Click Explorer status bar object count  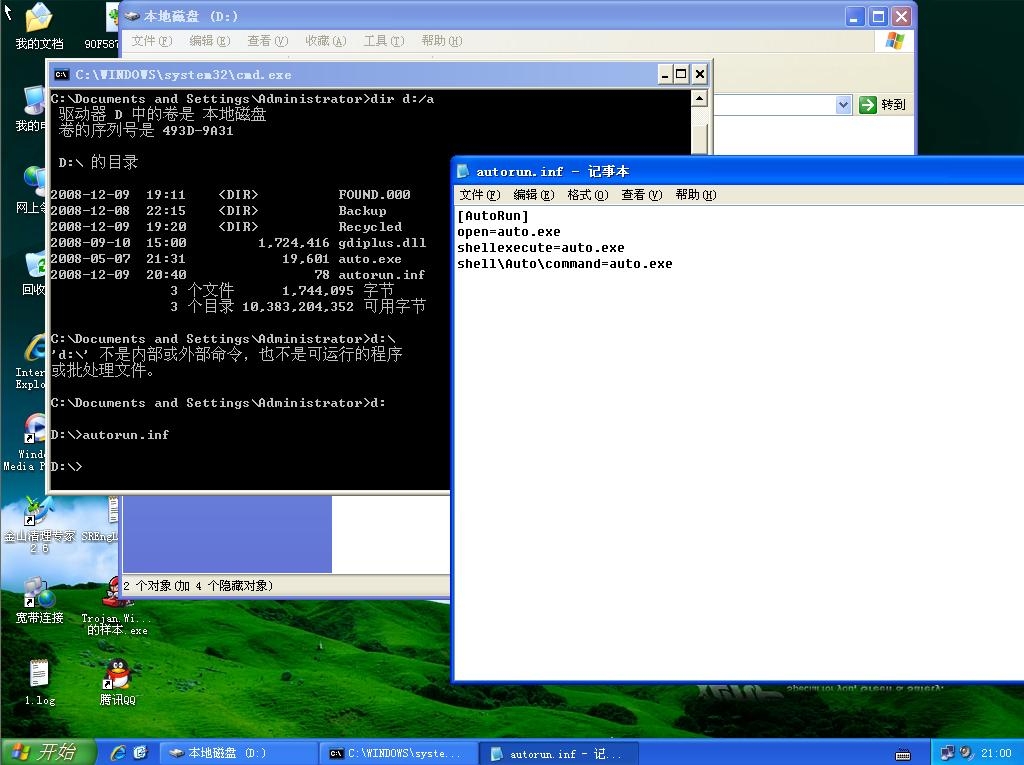click(x=198, y=586)
